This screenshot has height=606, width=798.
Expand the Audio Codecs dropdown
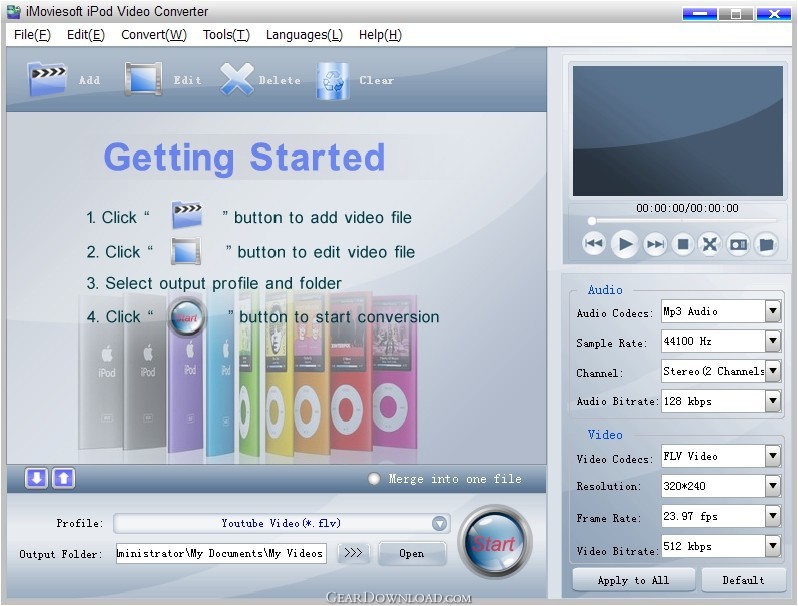(x=773, y=311)
